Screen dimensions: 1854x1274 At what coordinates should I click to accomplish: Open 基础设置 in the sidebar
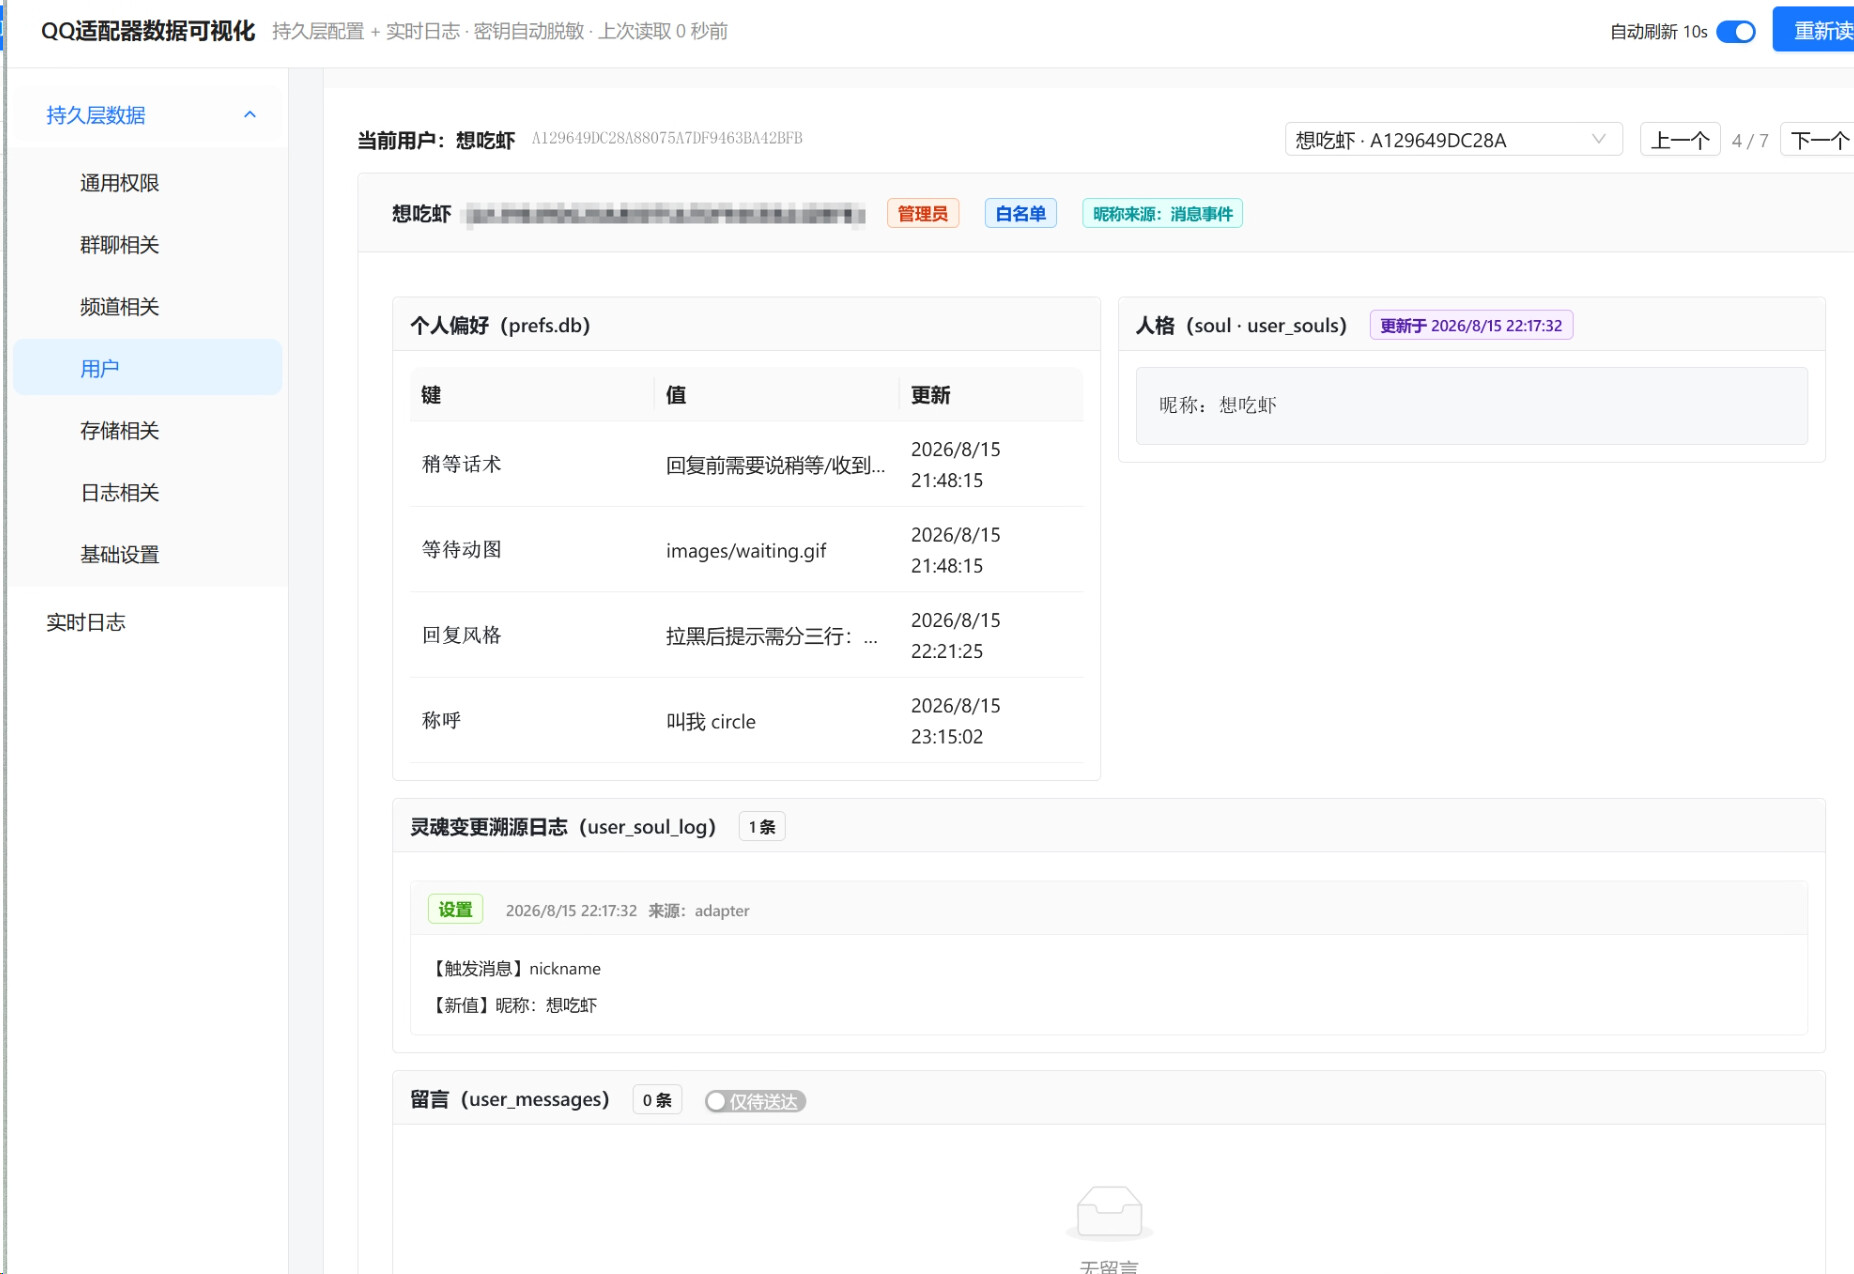pyautogui.click(x=148, y=555)
